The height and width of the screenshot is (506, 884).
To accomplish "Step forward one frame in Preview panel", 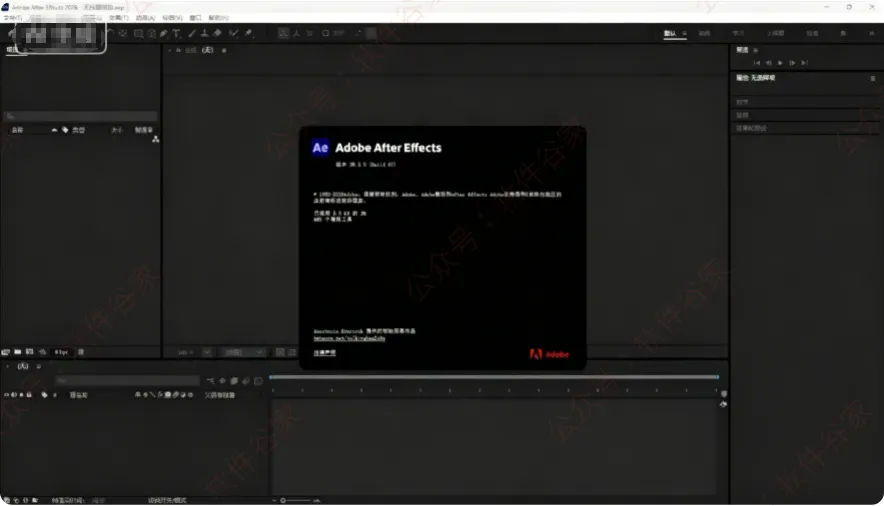I will pos(792,63).
